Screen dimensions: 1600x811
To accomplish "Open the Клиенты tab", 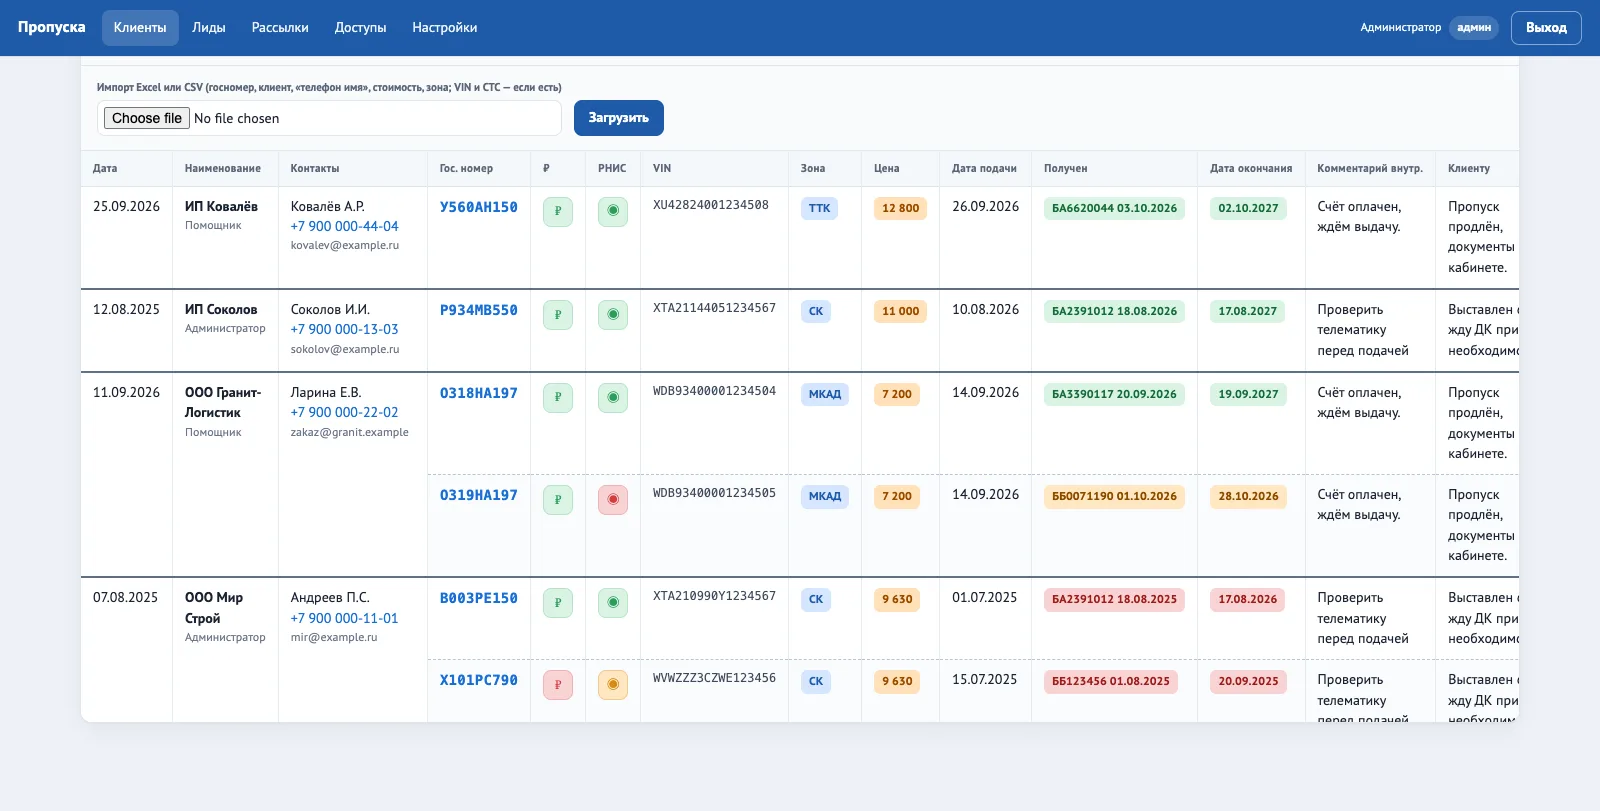I will pyautogui.click(x=140, y=28).
